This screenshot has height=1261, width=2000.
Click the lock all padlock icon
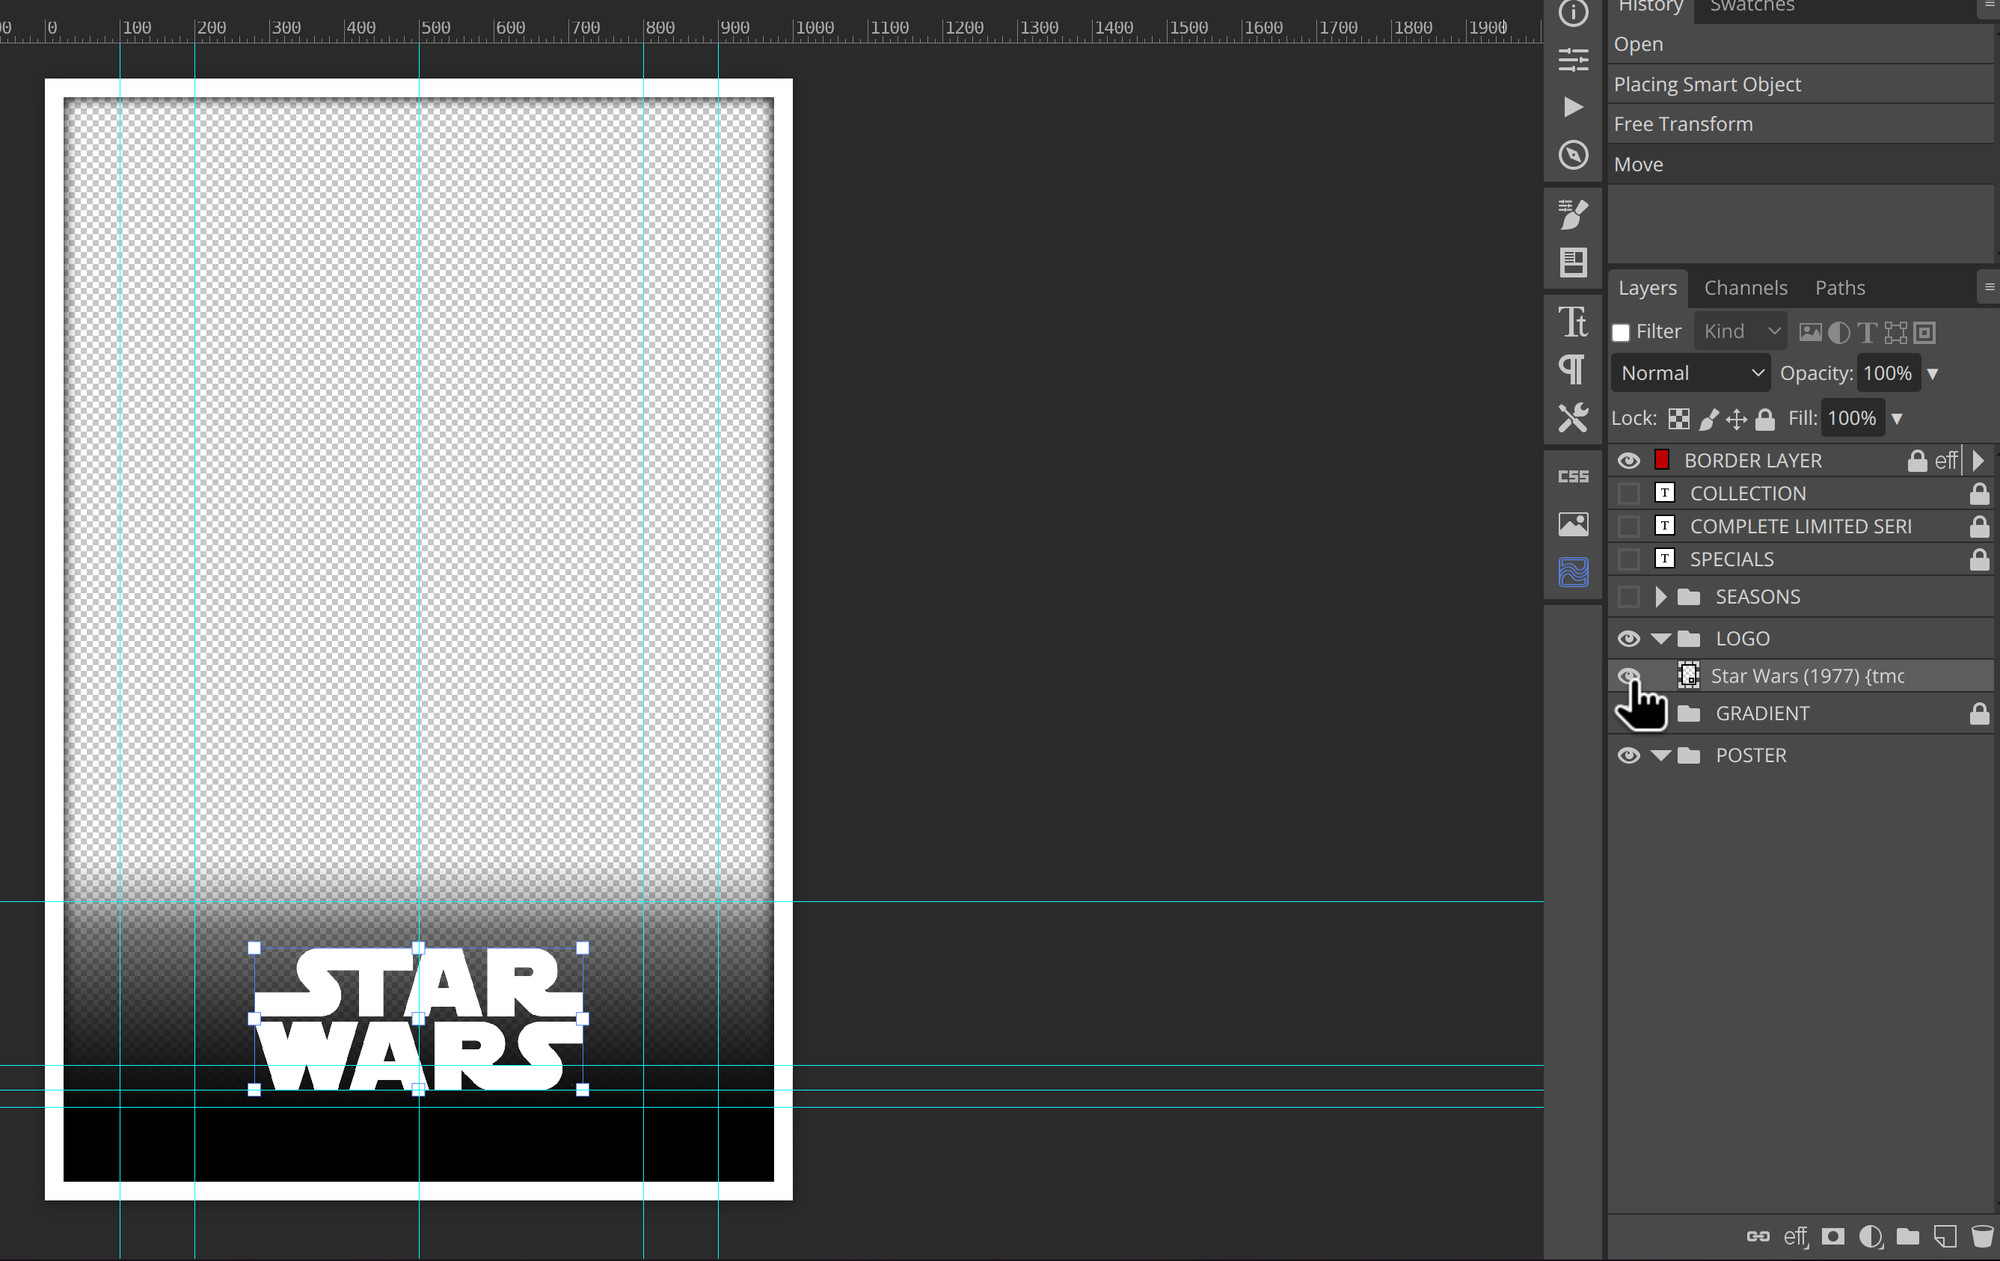tap(1765, 419)
